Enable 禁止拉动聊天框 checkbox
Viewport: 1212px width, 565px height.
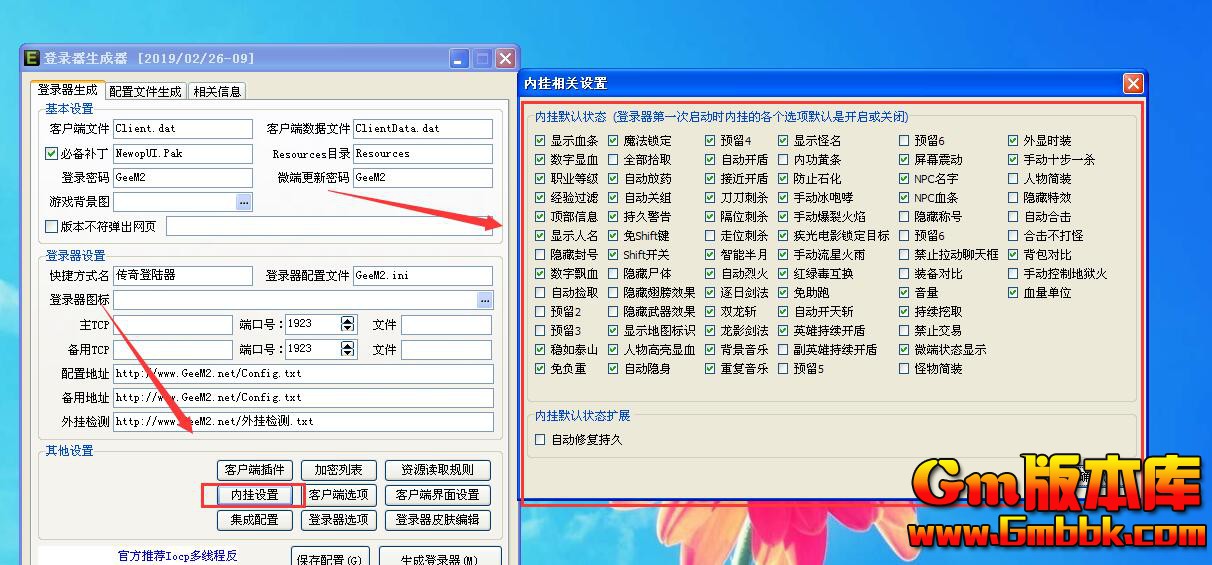[905, 255]
